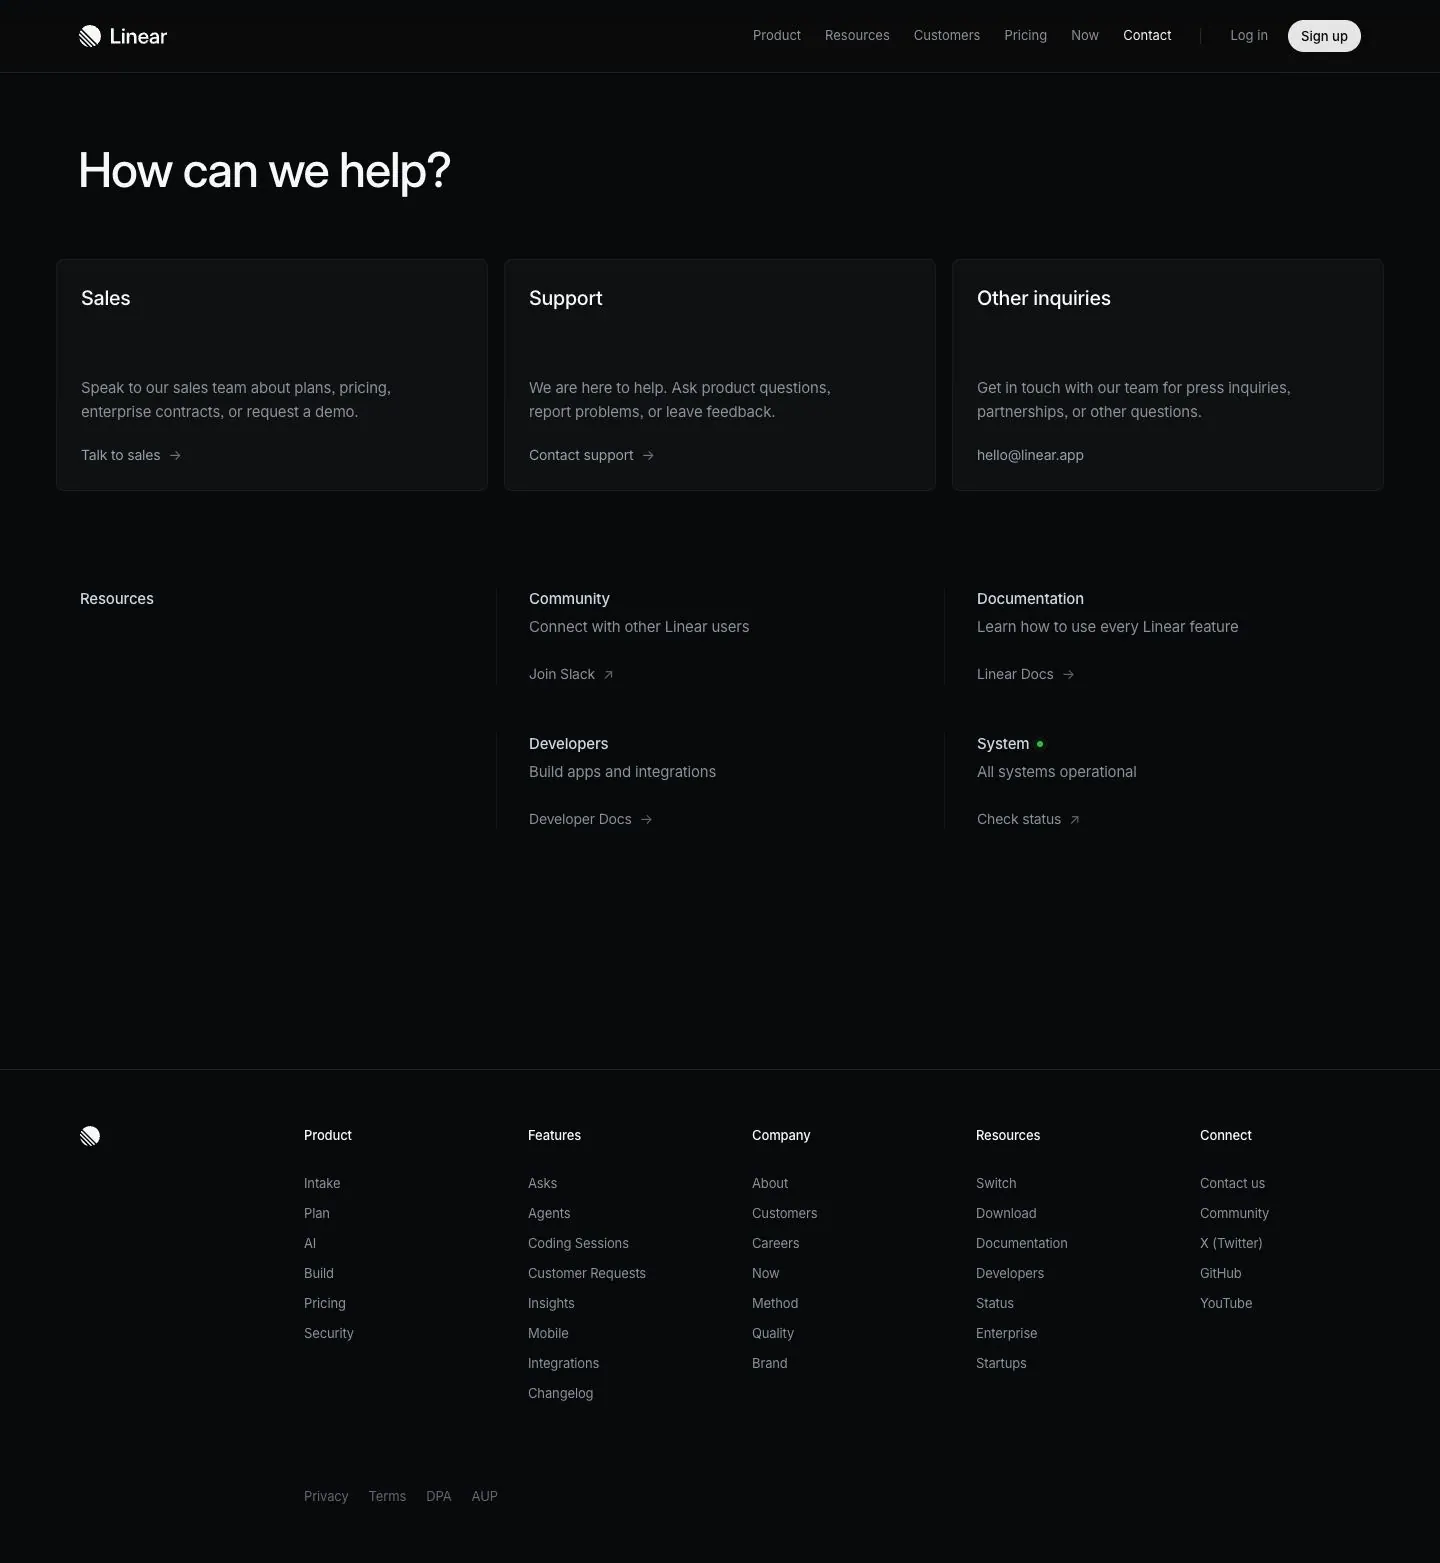Click the Sign up button
This screenshot has height=1563, width=1440.
(1324, 36)
